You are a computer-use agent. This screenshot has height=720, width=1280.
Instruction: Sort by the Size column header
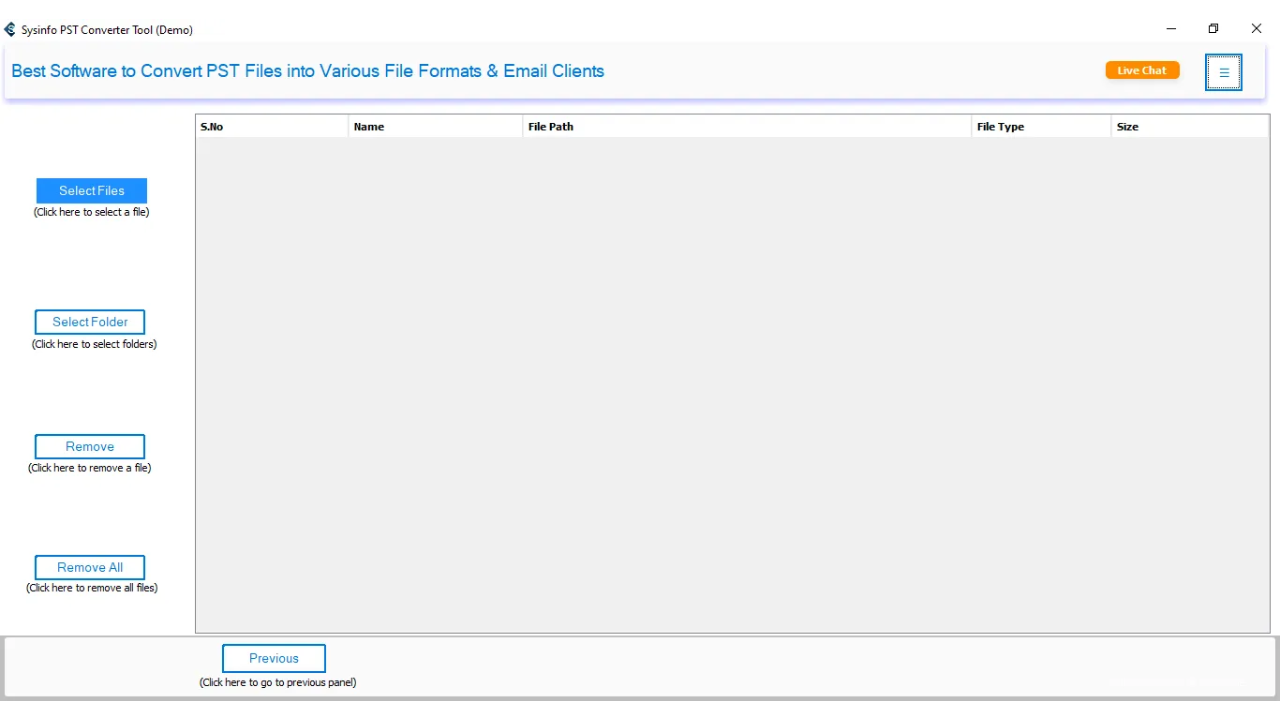(x=1190, y=127)
